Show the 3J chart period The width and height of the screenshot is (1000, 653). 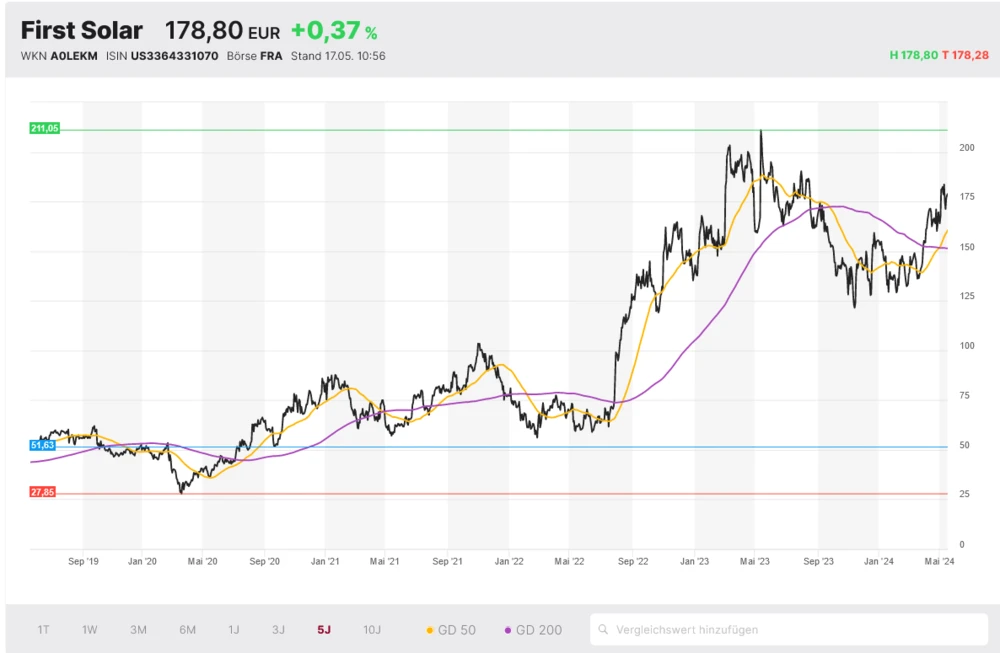coord(278,630)
